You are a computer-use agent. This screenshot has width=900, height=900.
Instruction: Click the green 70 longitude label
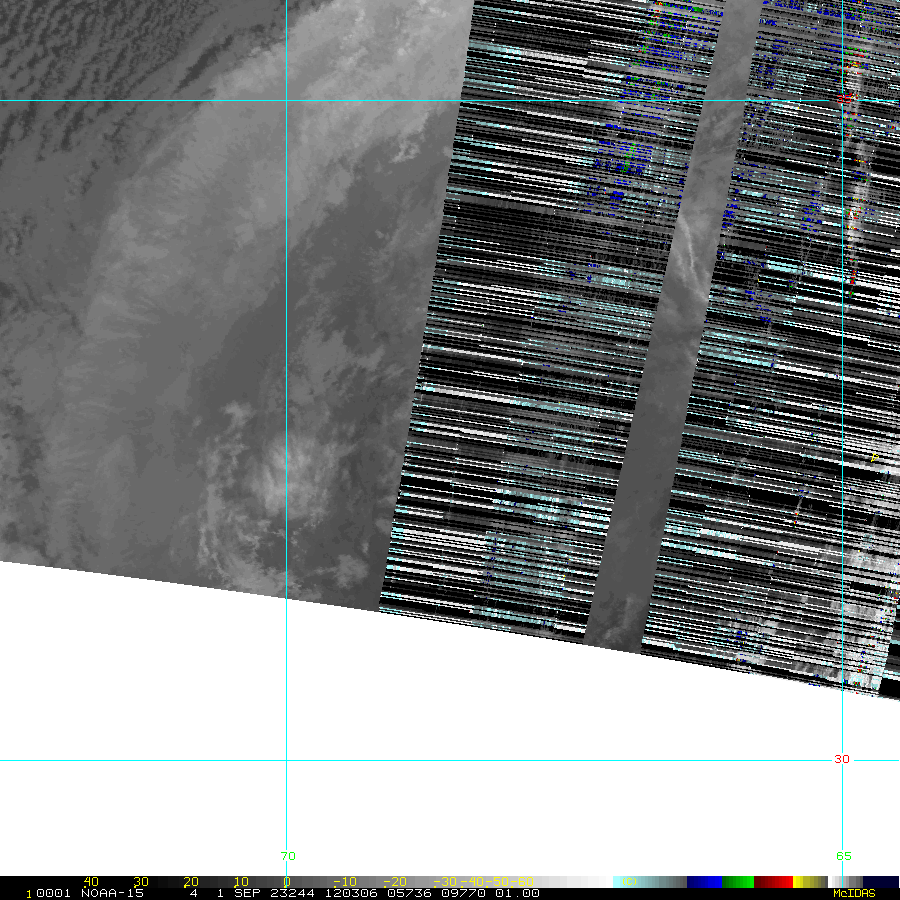(288, 856)
